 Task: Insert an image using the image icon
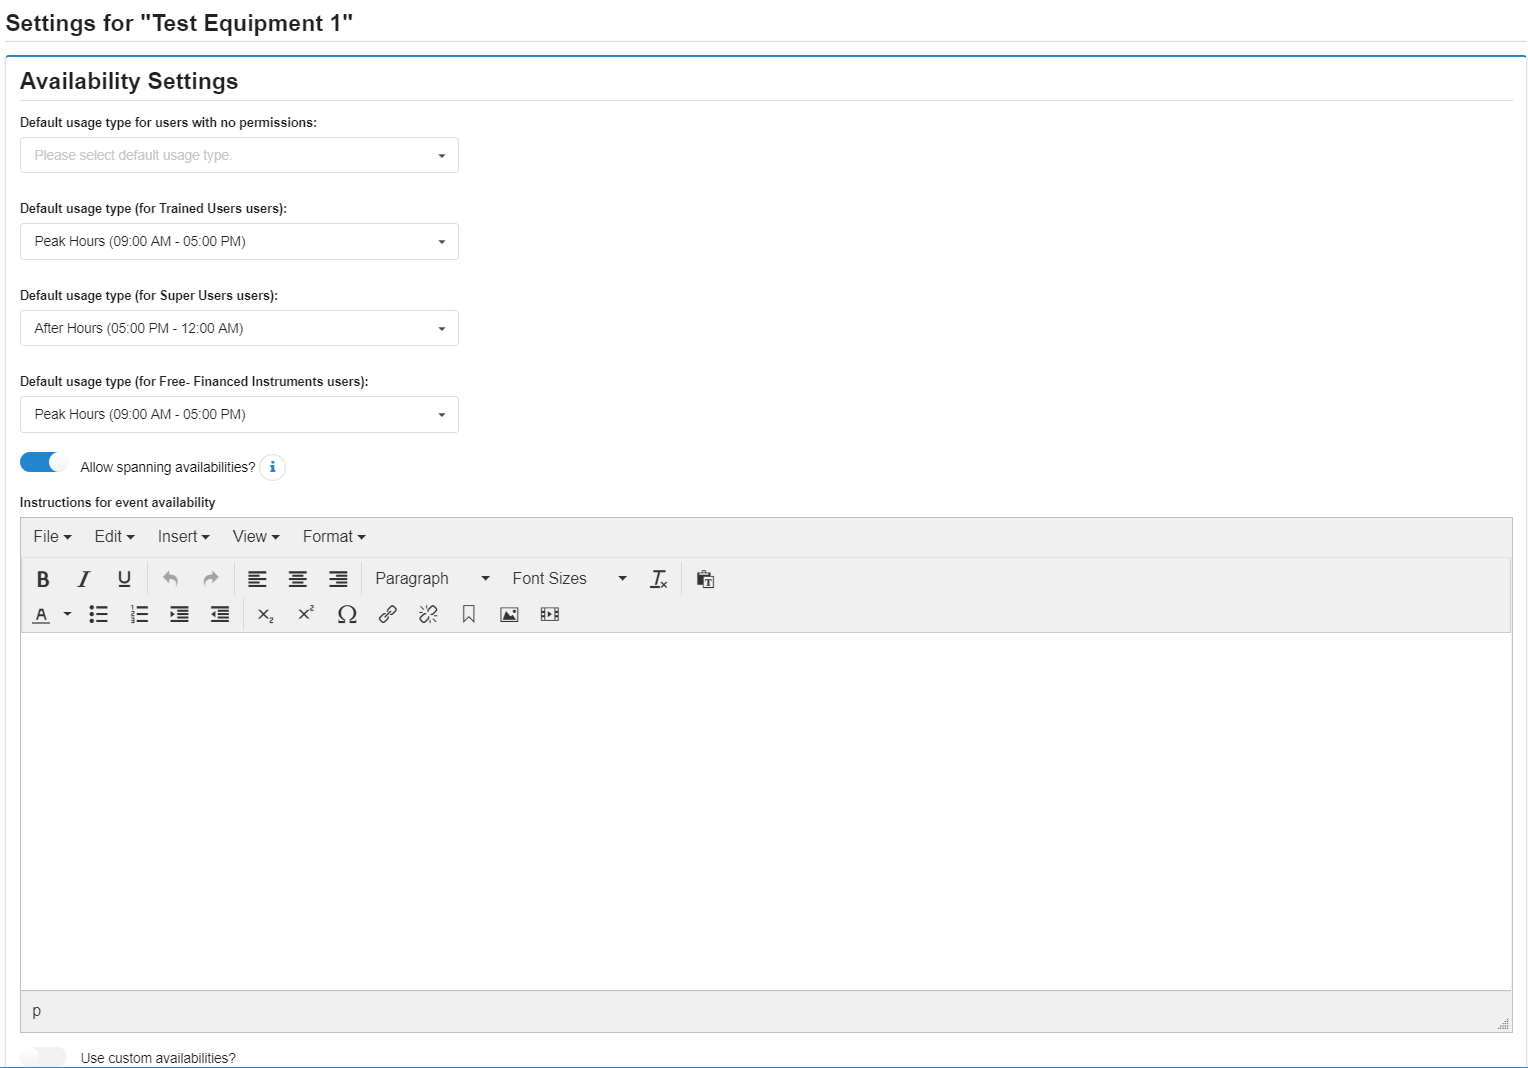[509, 614]
